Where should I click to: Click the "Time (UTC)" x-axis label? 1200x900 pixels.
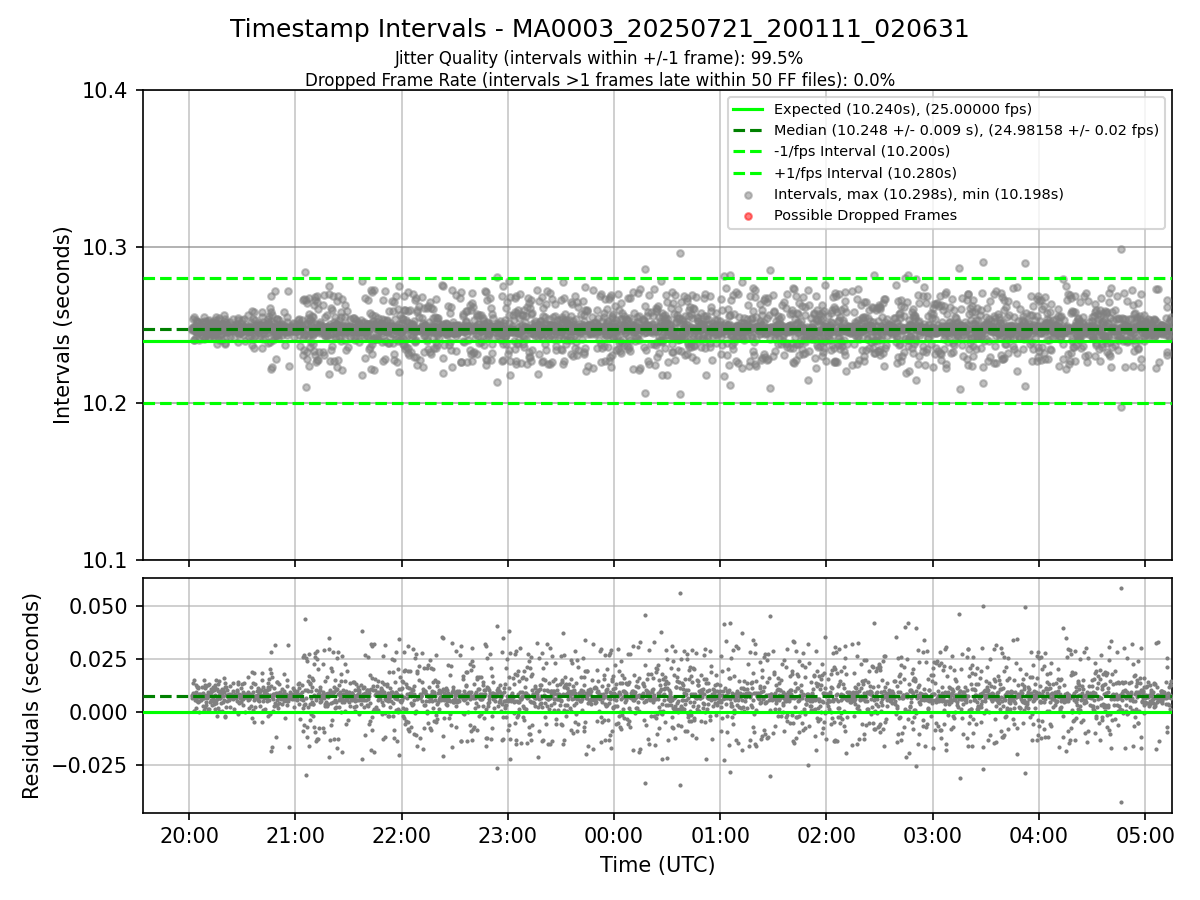pyautogui.click(x=657, y=865)
